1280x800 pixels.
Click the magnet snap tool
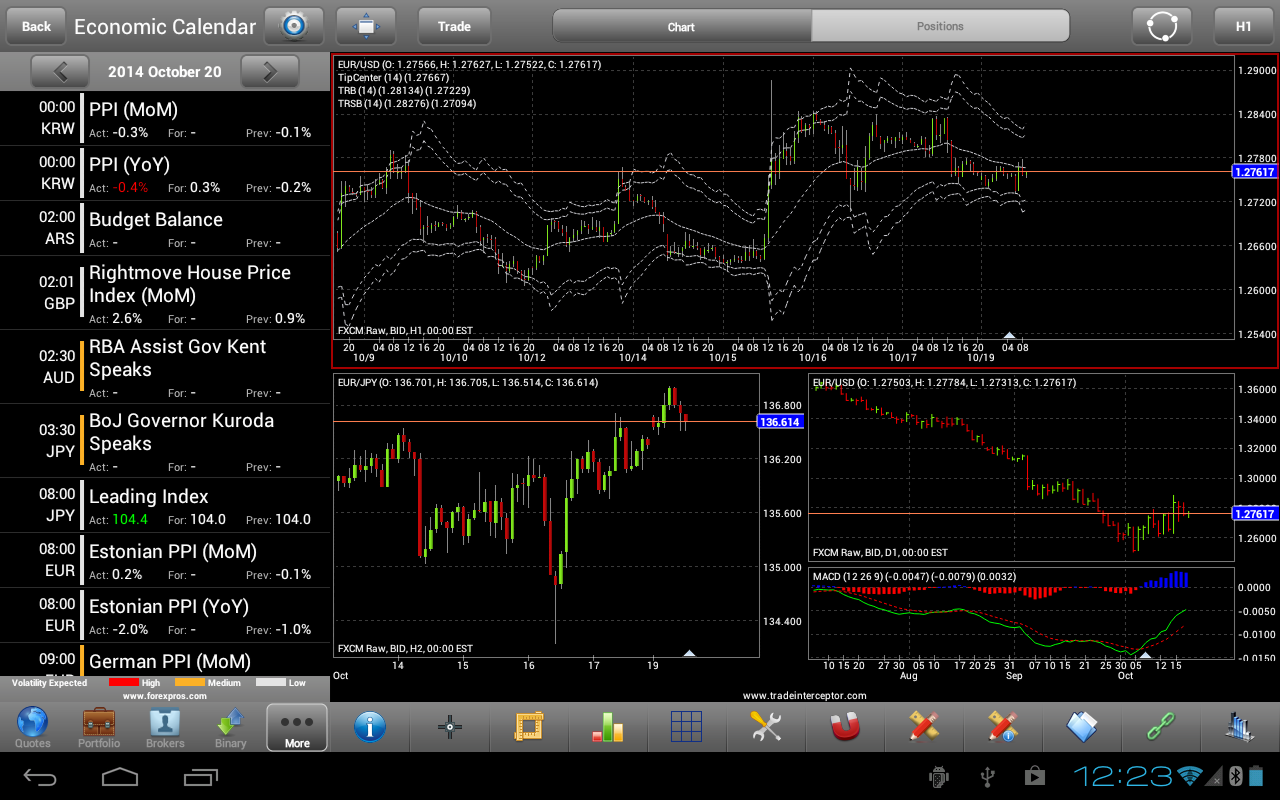(x=845, y=727)
